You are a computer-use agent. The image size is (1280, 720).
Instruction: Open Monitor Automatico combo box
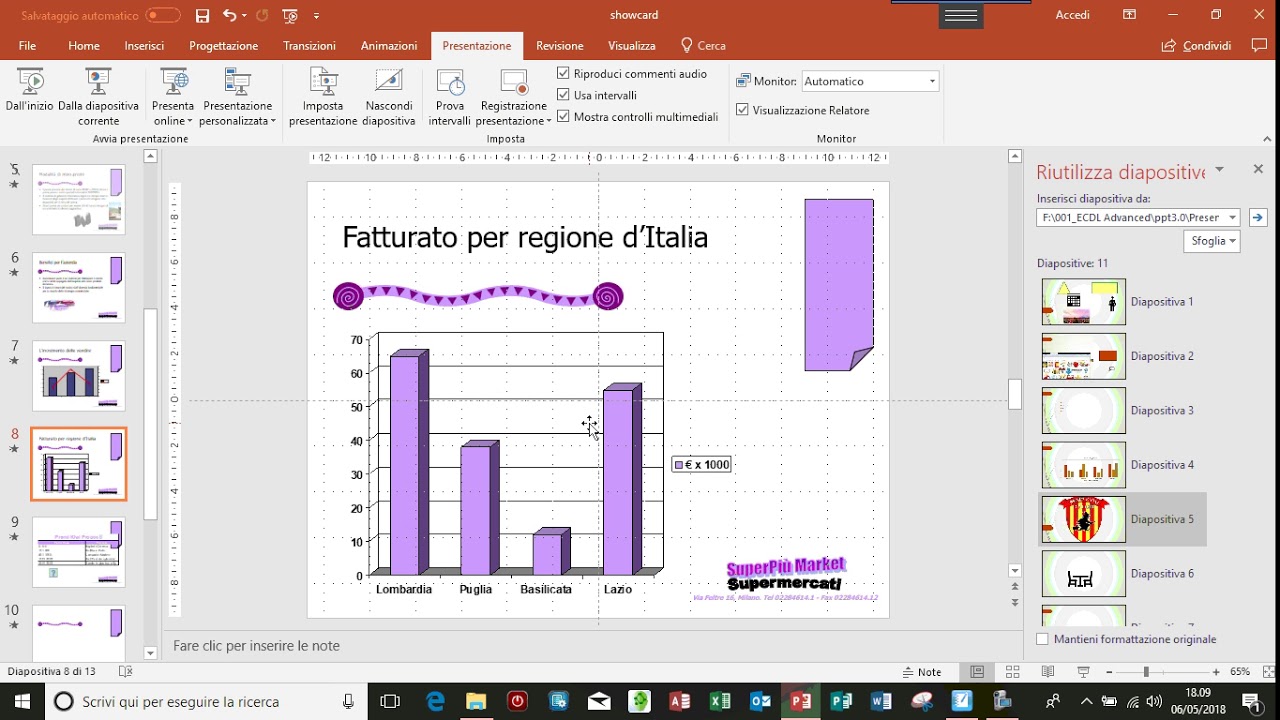click(869, 81)
